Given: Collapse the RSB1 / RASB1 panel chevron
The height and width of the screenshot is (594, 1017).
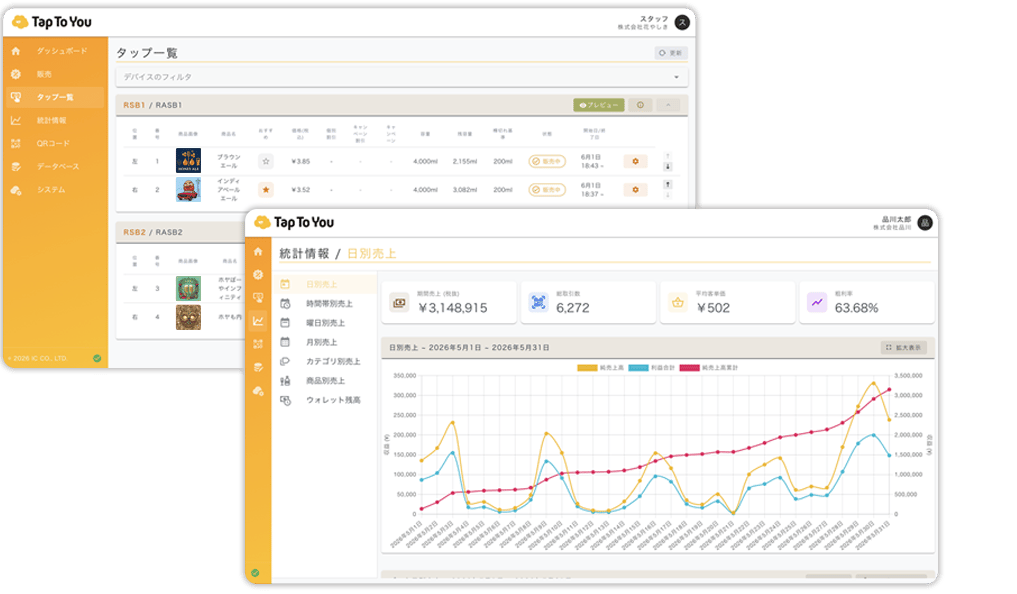Looking at the screenshot, I should click(x=668, y=105).
